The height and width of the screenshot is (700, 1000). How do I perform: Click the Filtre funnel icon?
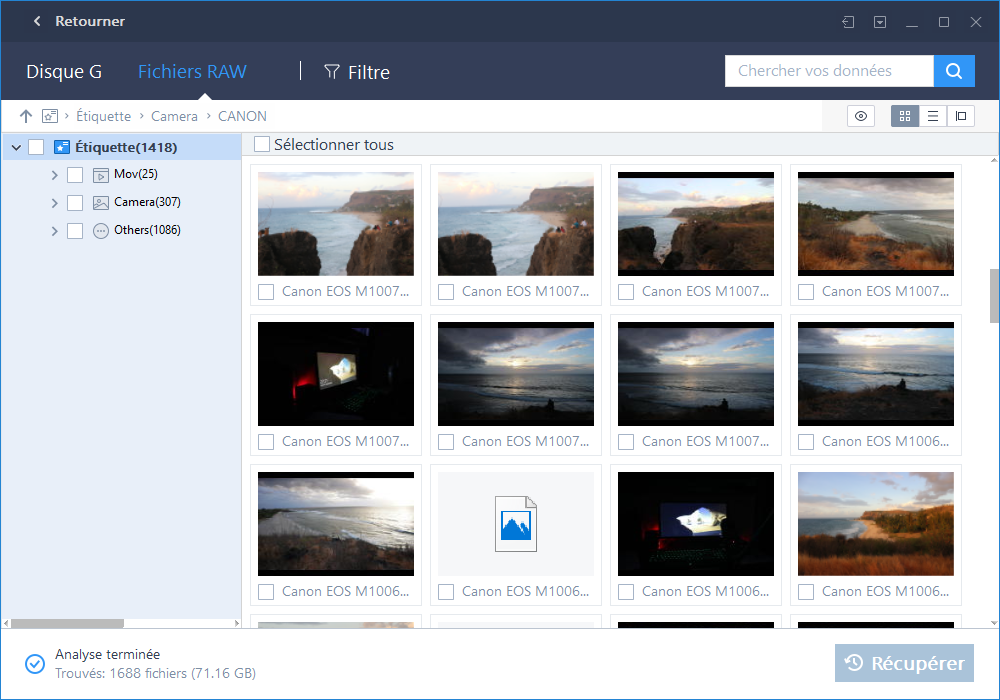[332, 71]
